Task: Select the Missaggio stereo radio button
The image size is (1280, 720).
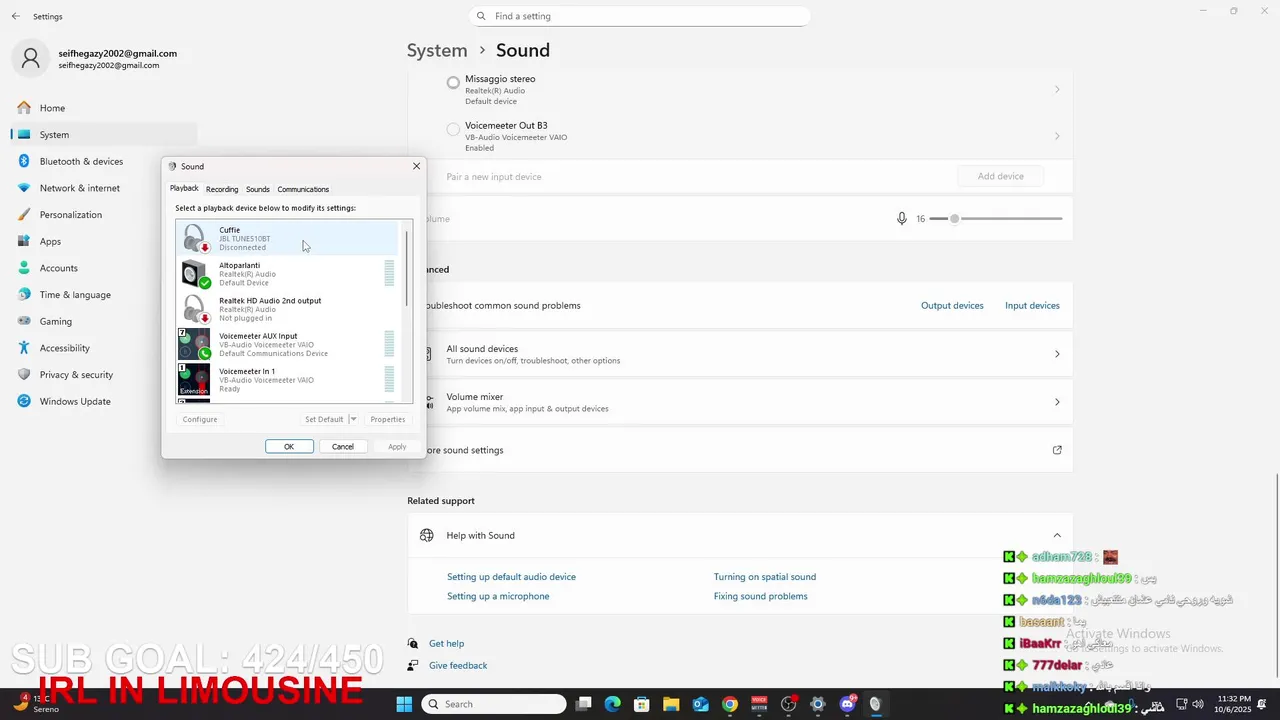Action: 453,83
